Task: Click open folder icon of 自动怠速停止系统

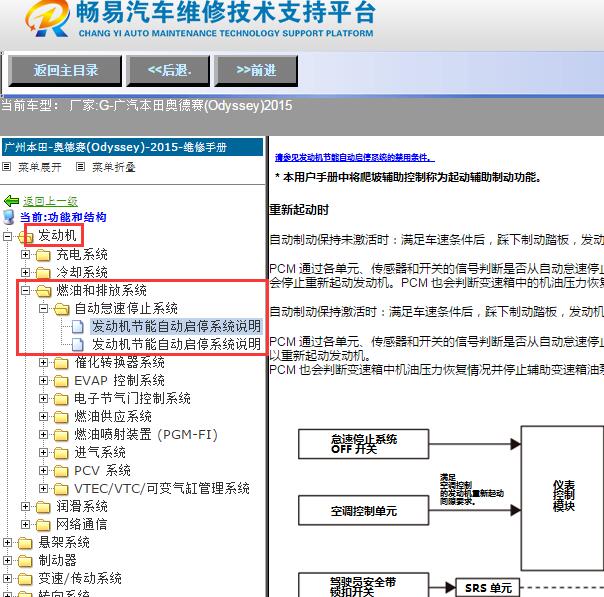Action: pos(62,309)
